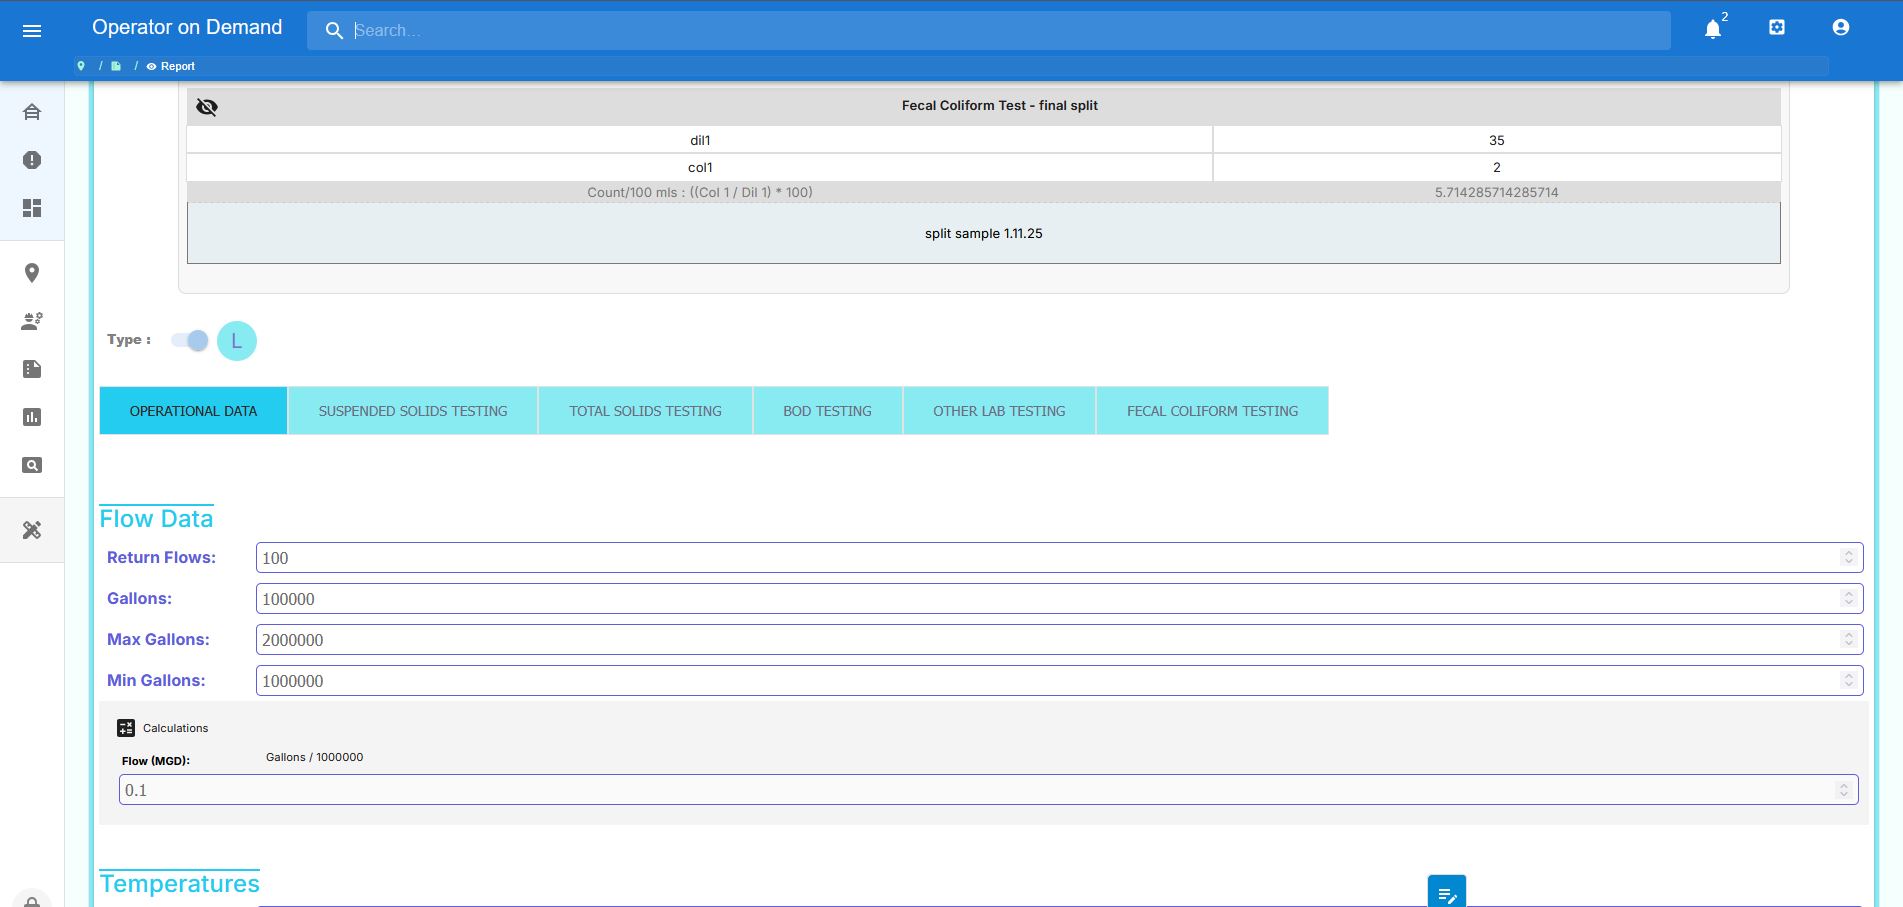Open the tools wrench icon in sidebar
The width and height of the screenshot is (1903, 907).
pyautogui.click(x=32, y=530)
